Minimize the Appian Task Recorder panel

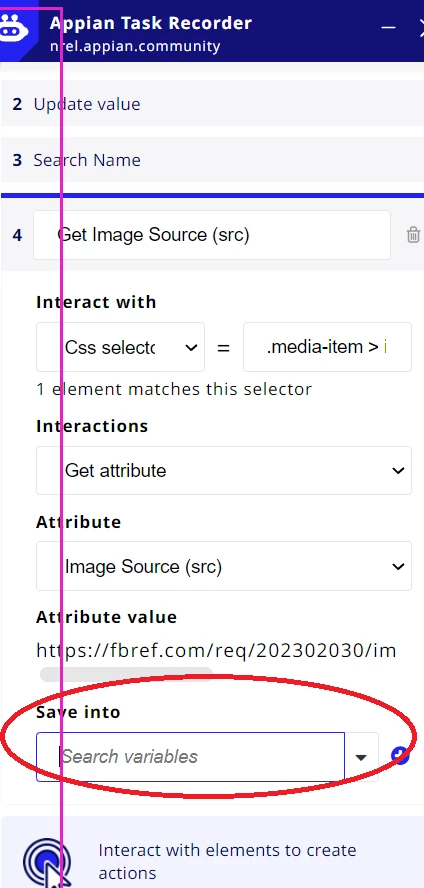pos(388,27)
